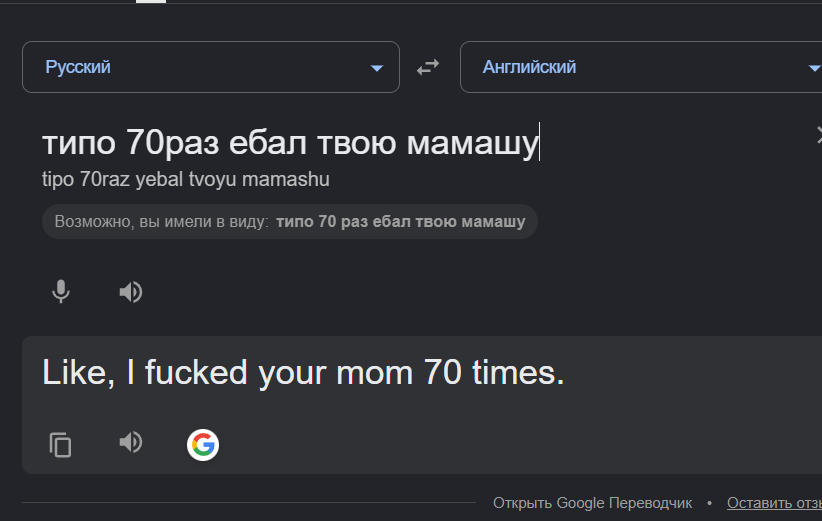Click the blue arrow beside Русский

[x=377, y=68]
